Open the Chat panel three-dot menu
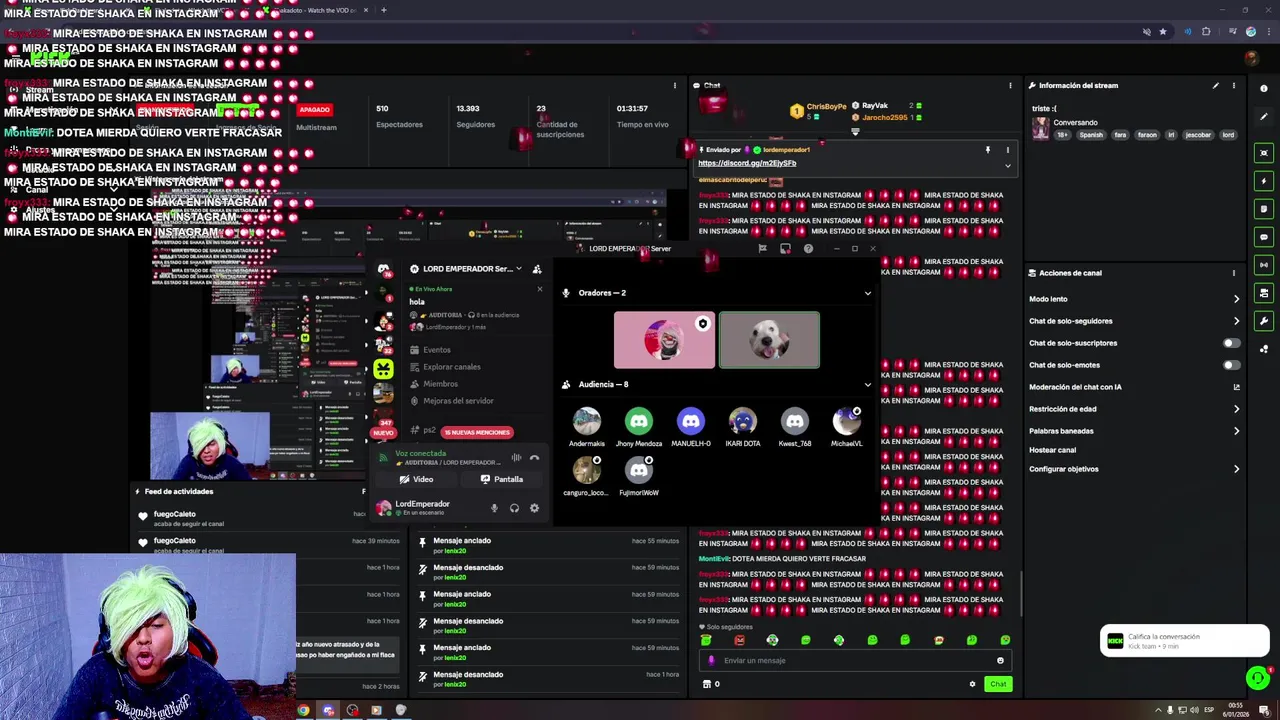The height and width of the screenshot is (720, 1280). coord(1010,86)
